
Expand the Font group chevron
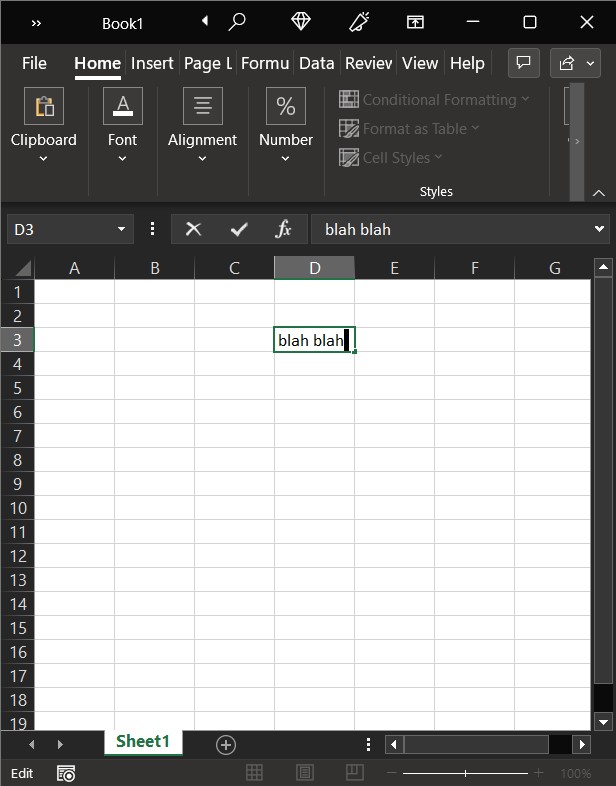coord(122,158)
